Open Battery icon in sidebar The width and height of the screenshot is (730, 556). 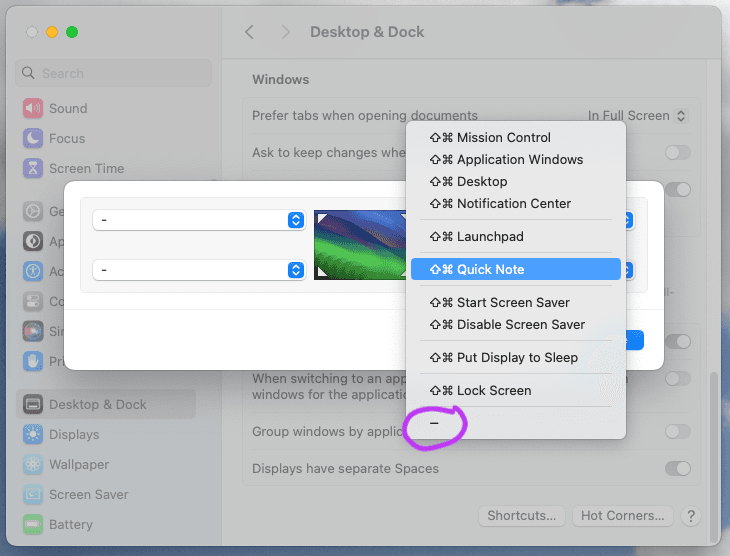click(x=33, y=524)
